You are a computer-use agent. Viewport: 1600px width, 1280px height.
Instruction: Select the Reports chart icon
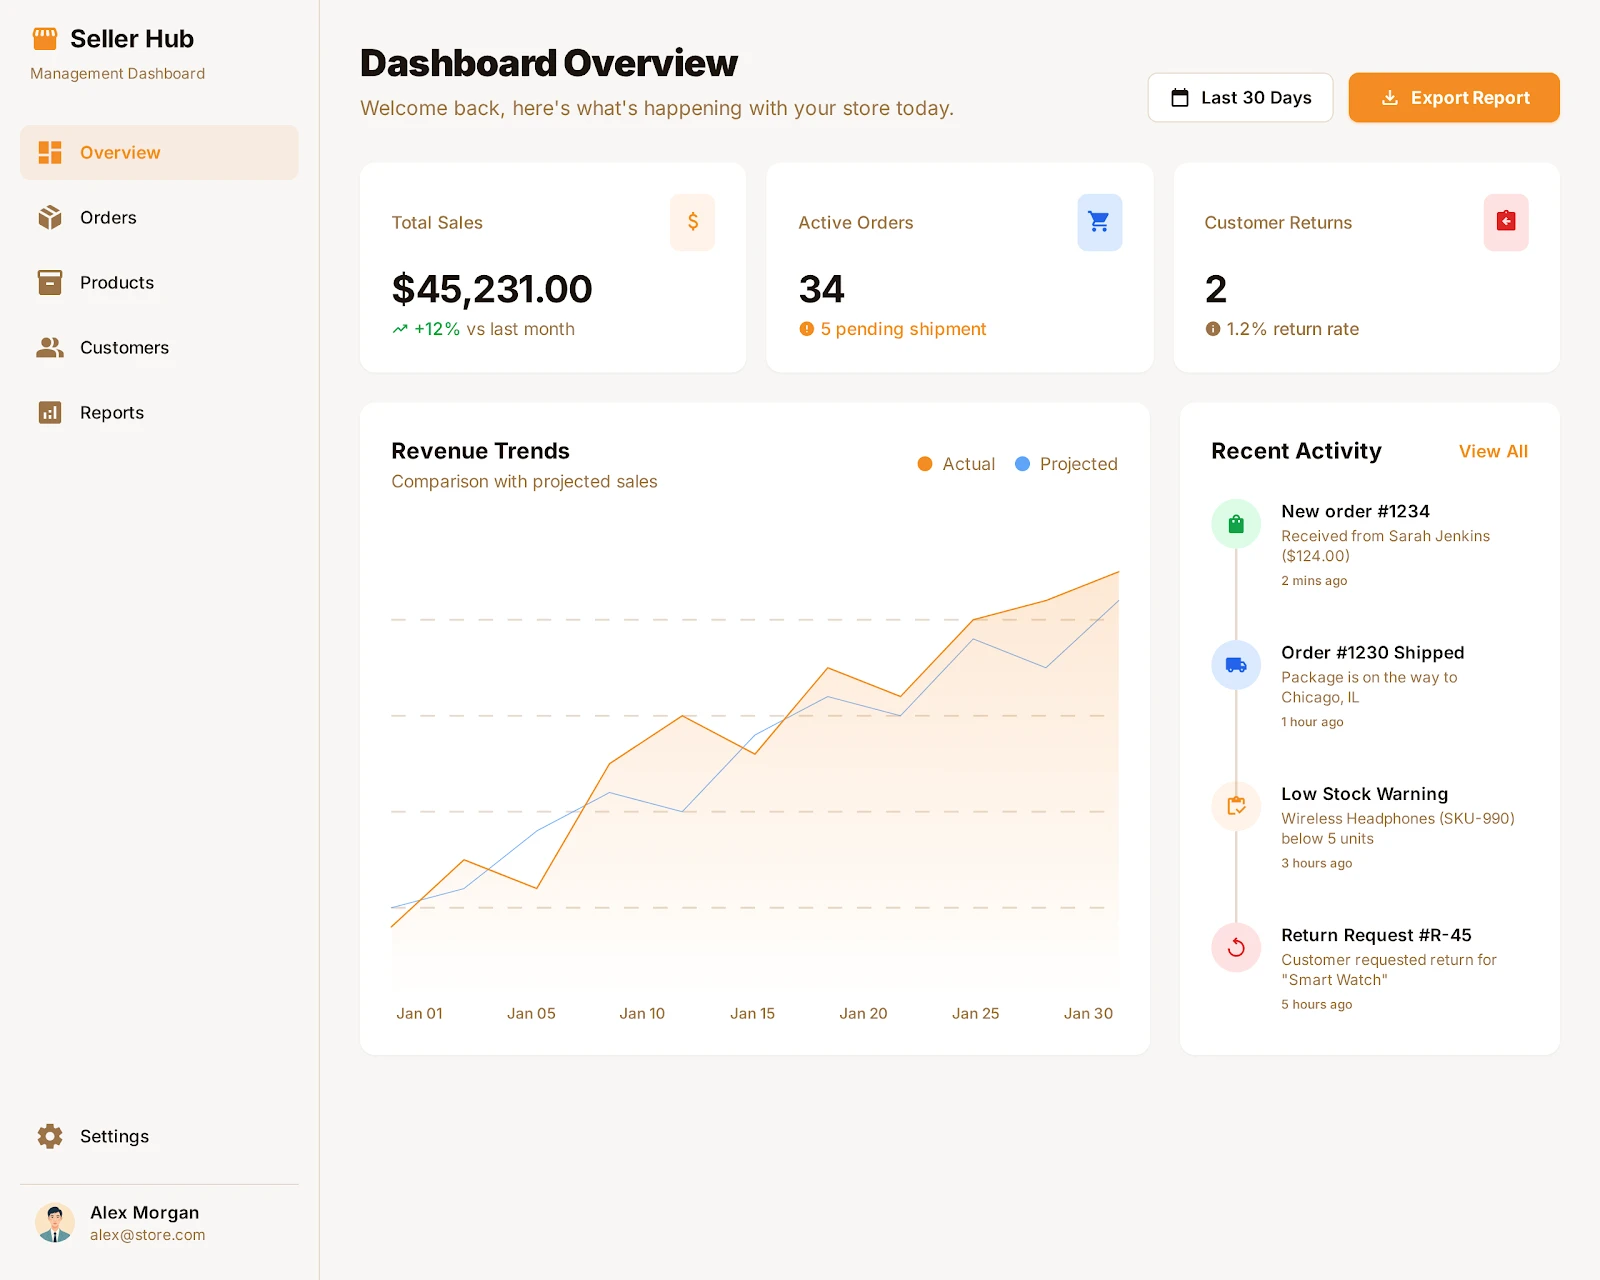(x=49, y=412)
